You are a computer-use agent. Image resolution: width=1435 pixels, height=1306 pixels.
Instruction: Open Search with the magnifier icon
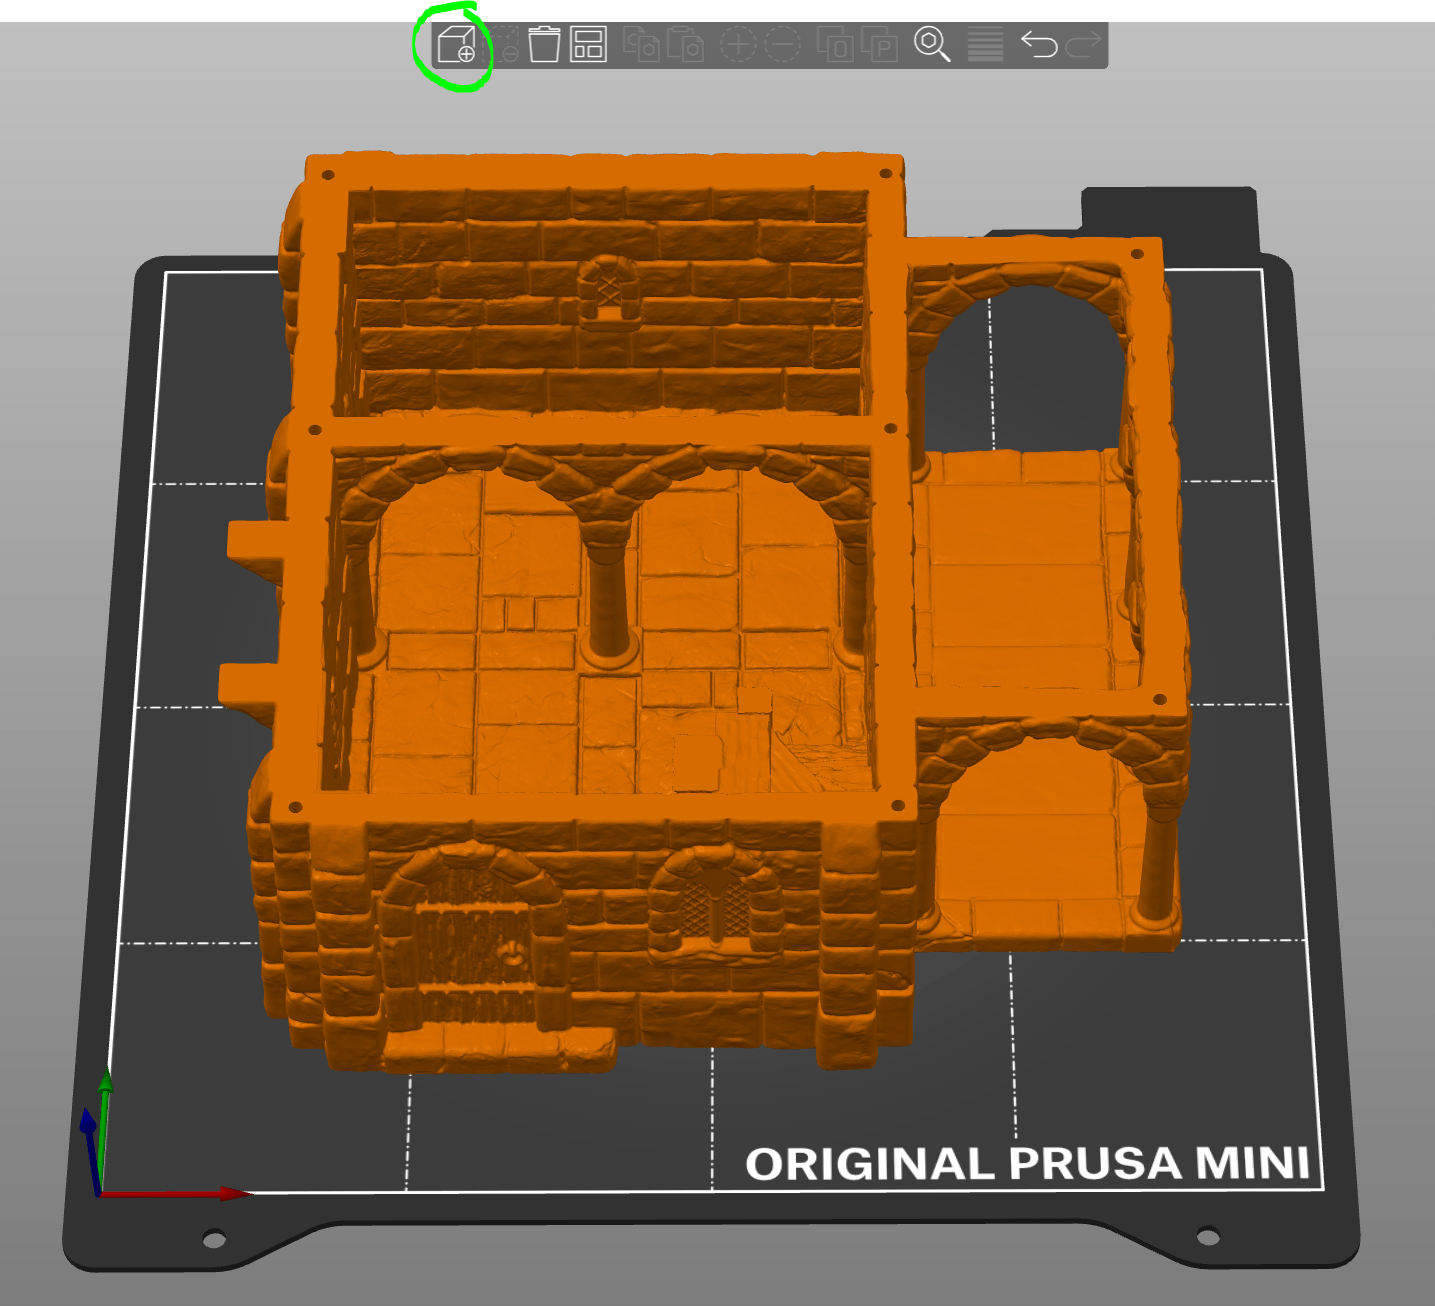click(932, 45)
